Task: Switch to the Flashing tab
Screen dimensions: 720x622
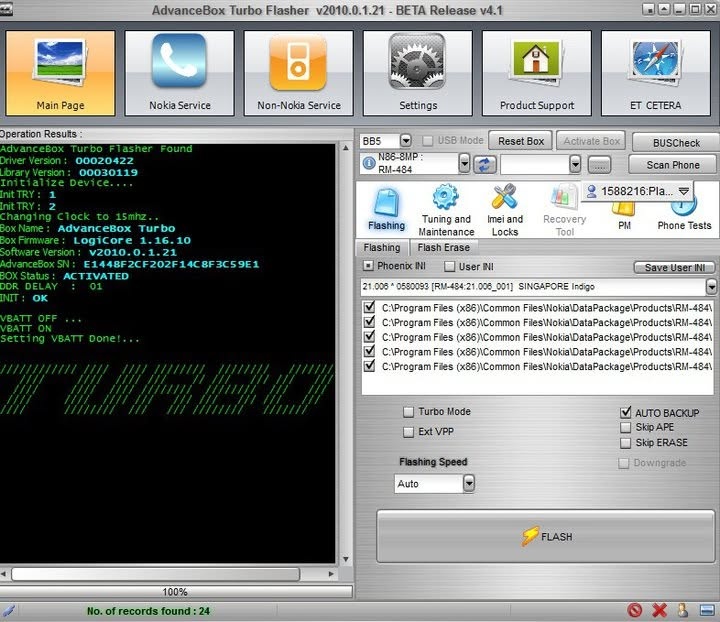Action: pyautogui.click(x=382, y=247)
